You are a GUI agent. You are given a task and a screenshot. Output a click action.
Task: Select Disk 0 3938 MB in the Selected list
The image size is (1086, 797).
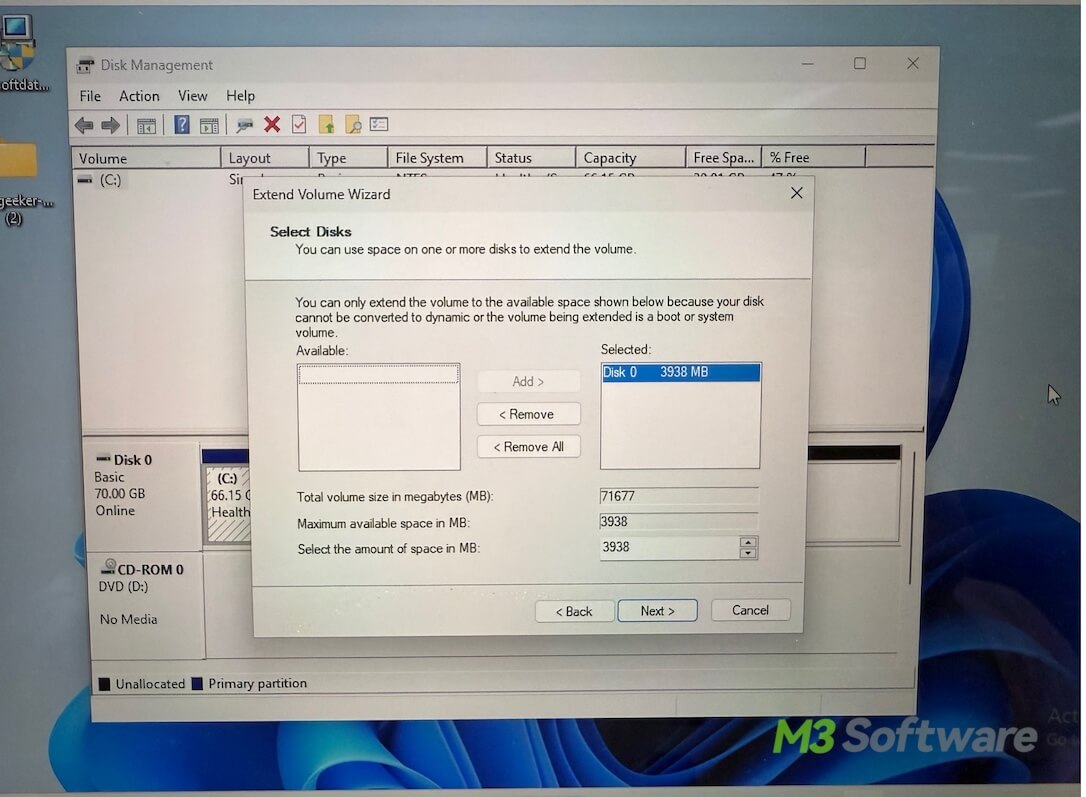(x=681, y=373)
